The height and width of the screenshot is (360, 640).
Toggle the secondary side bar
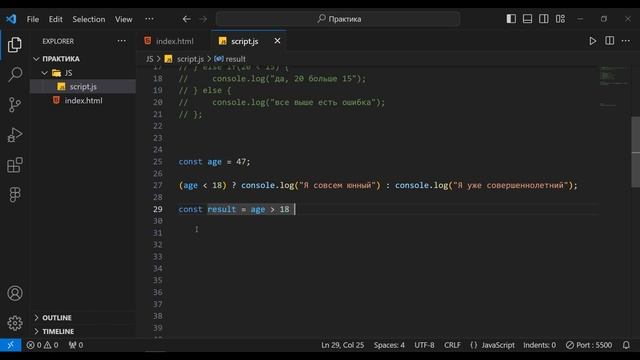pos(544,19)
